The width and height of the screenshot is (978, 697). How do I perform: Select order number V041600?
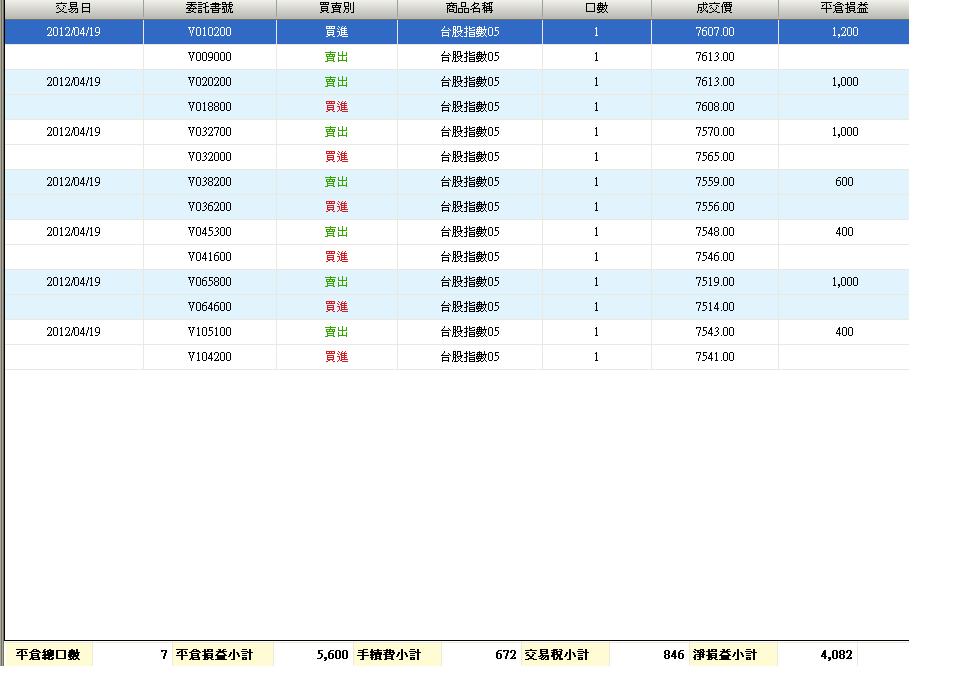[x=210, y=256]
